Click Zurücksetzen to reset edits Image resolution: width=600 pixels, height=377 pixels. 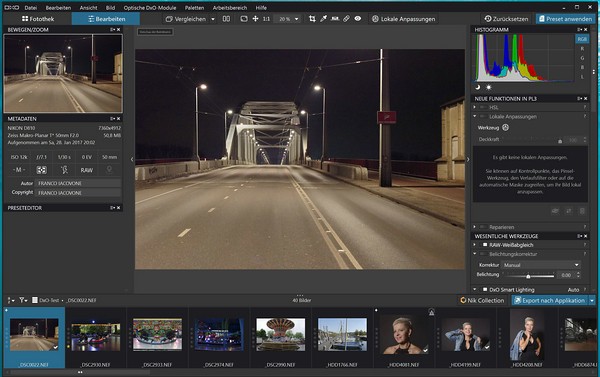click(x=506, y=19)
